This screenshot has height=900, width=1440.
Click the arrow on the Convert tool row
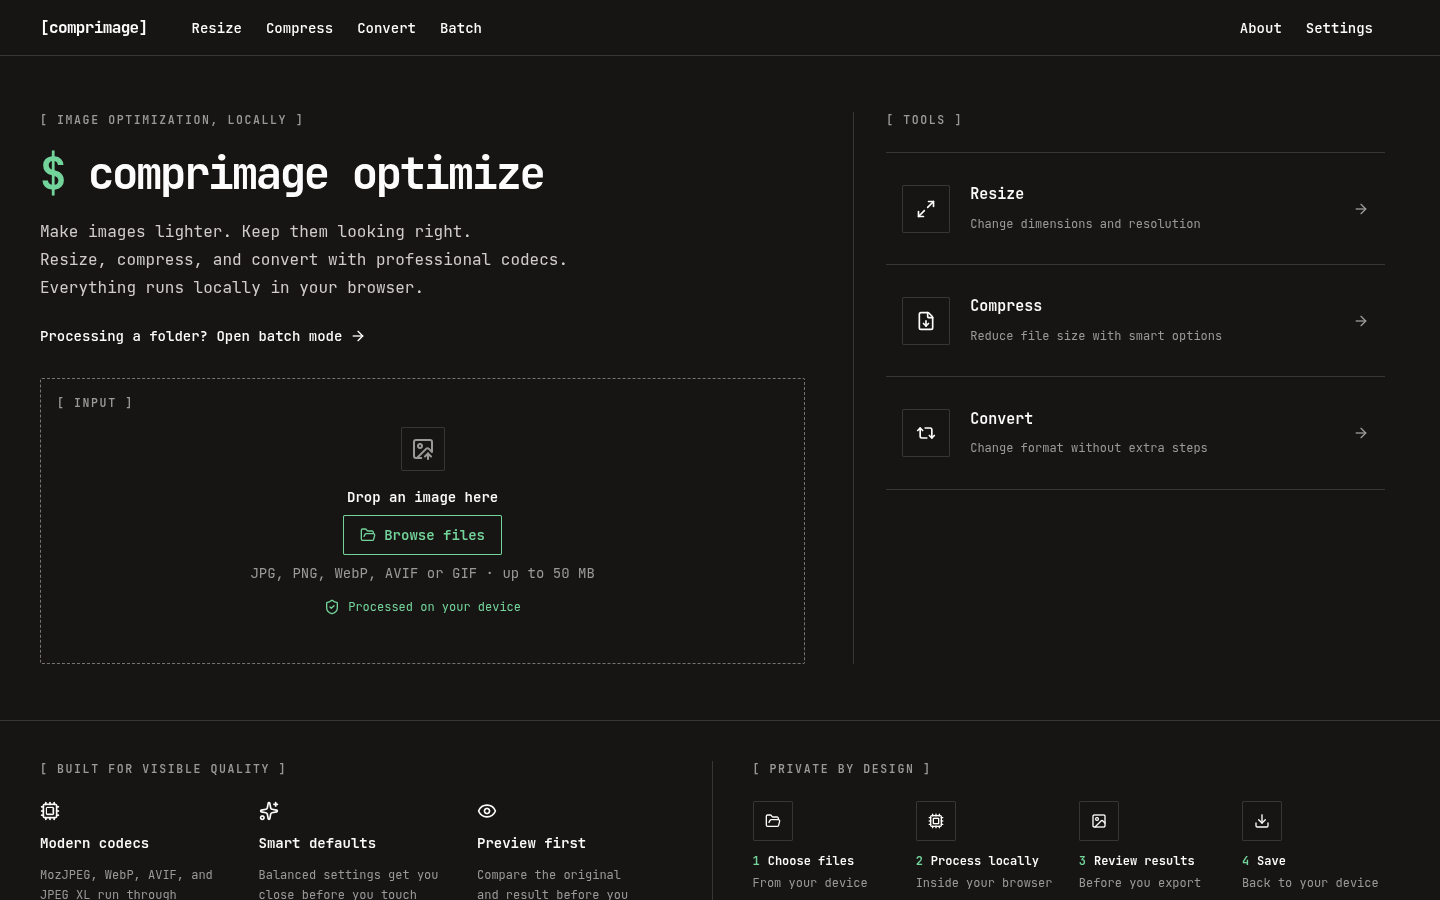(1361, 433)
